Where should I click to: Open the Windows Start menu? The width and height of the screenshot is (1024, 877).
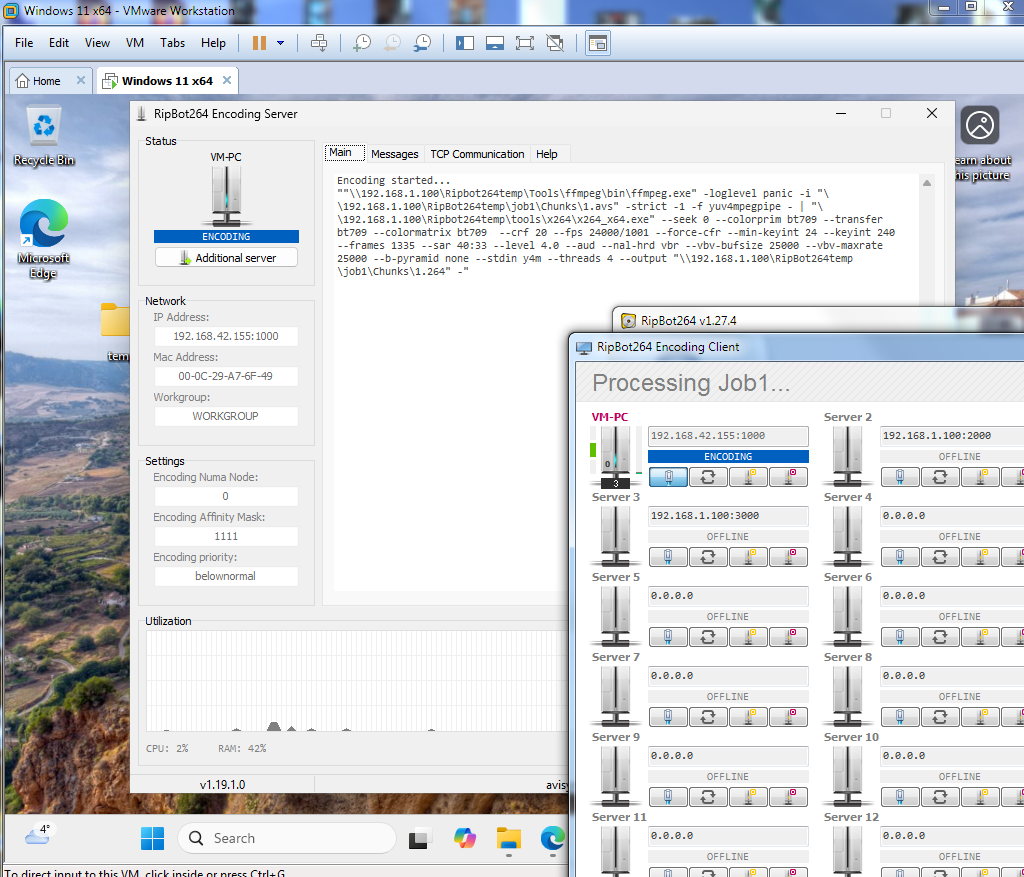[x=153, y=838]
